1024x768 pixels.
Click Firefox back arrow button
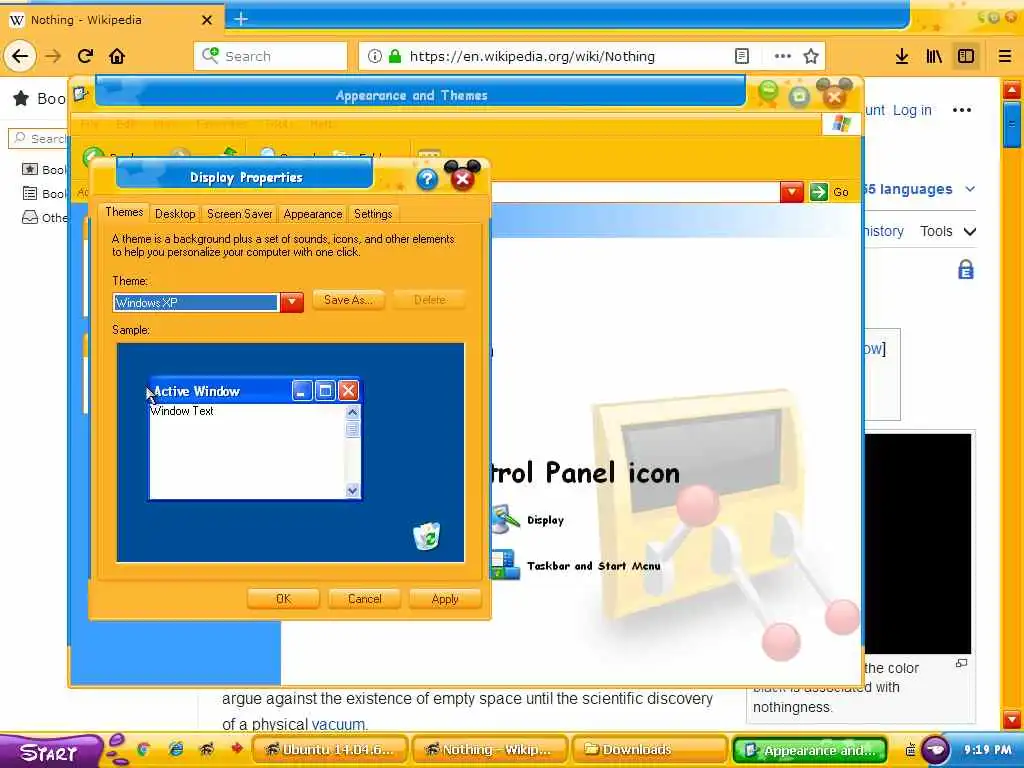tap(20, 56)
